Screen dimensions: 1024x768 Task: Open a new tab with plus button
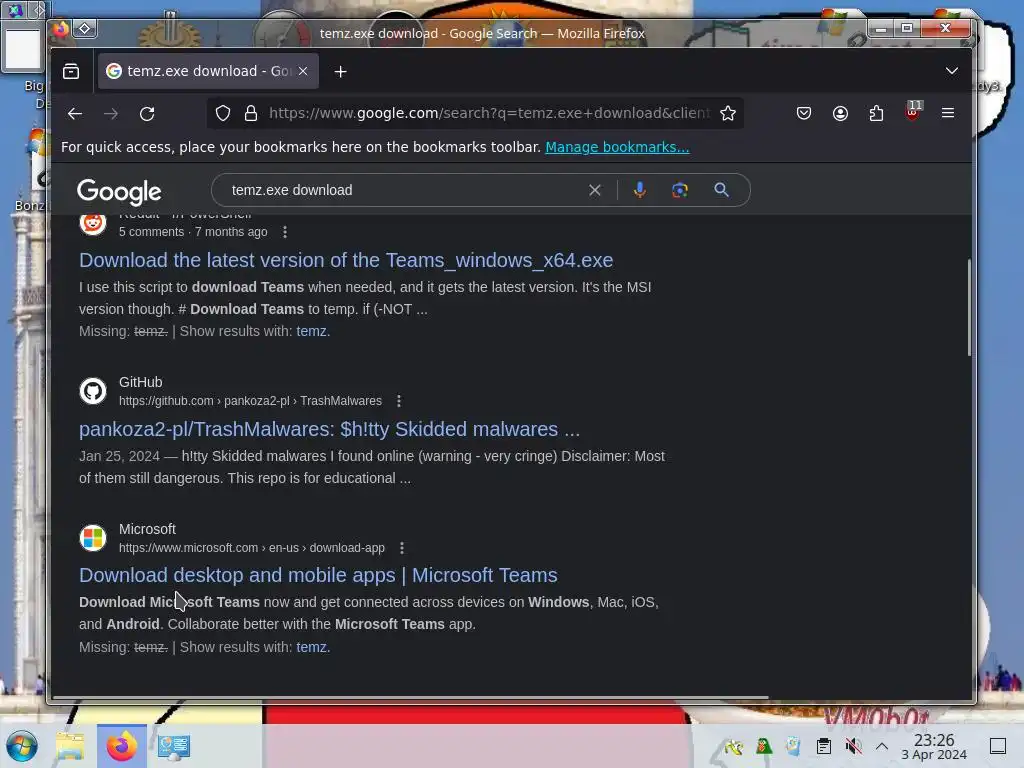click(340, 72)
